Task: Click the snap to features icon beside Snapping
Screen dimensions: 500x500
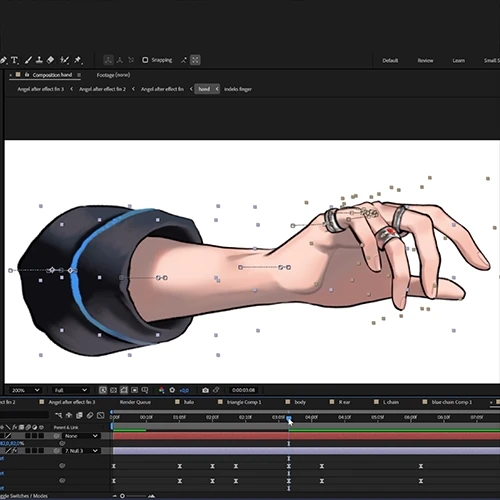Action: [195, 60]
